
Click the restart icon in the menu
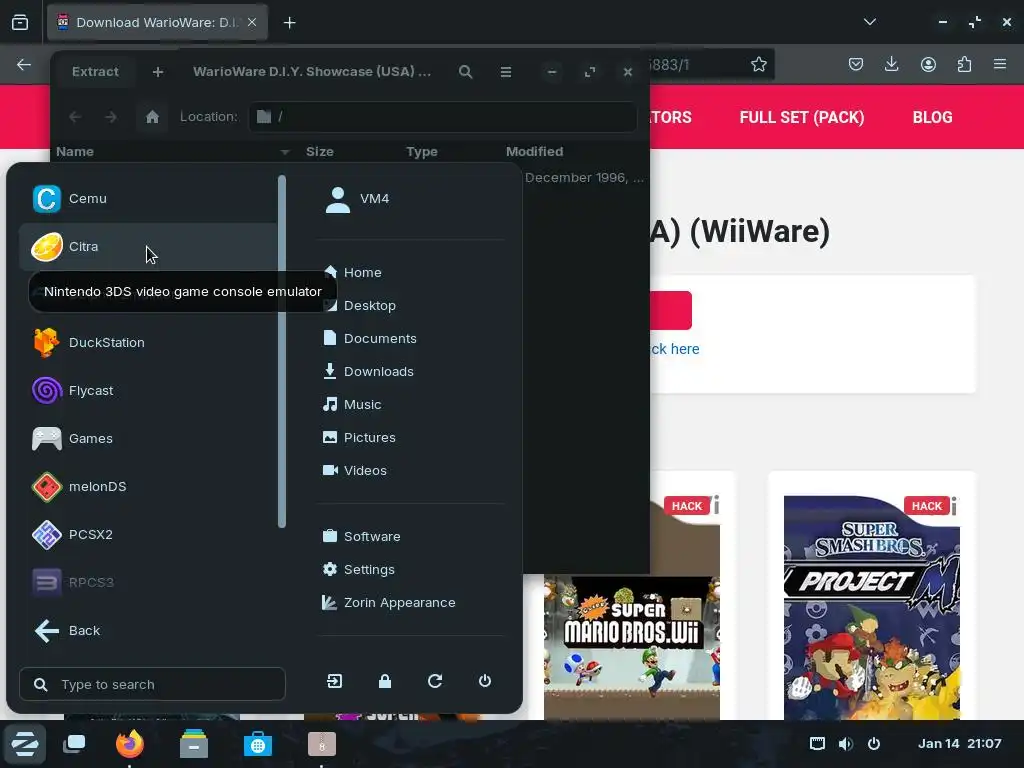435,681
